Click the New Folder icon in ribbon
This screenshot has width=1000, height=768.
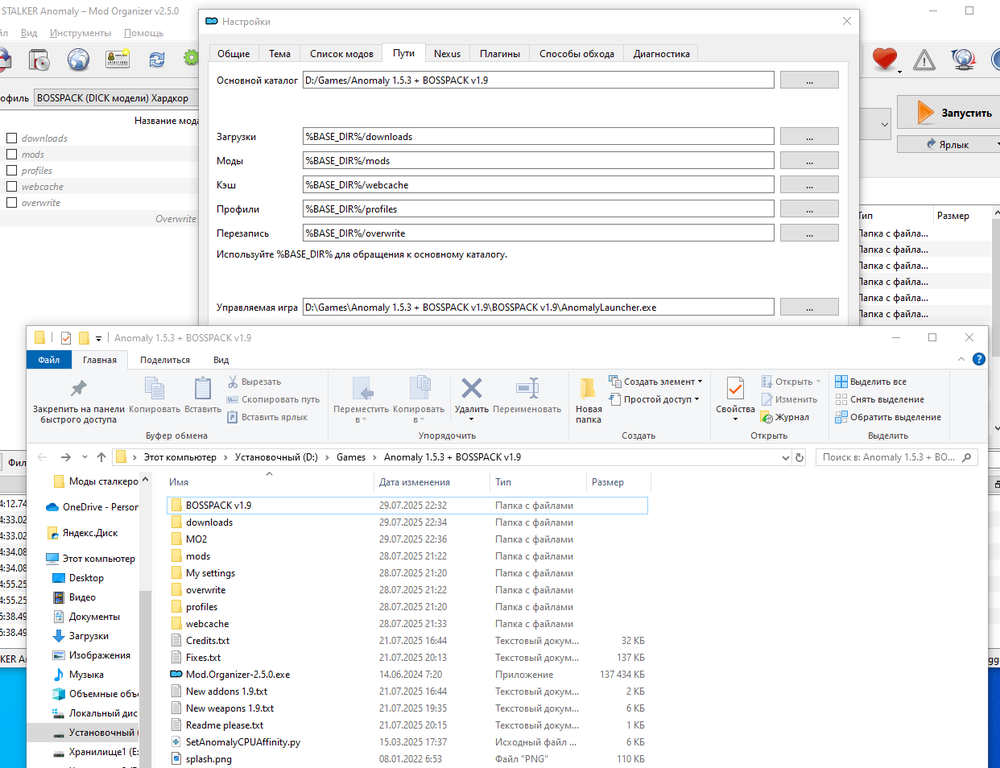[589, 389]
